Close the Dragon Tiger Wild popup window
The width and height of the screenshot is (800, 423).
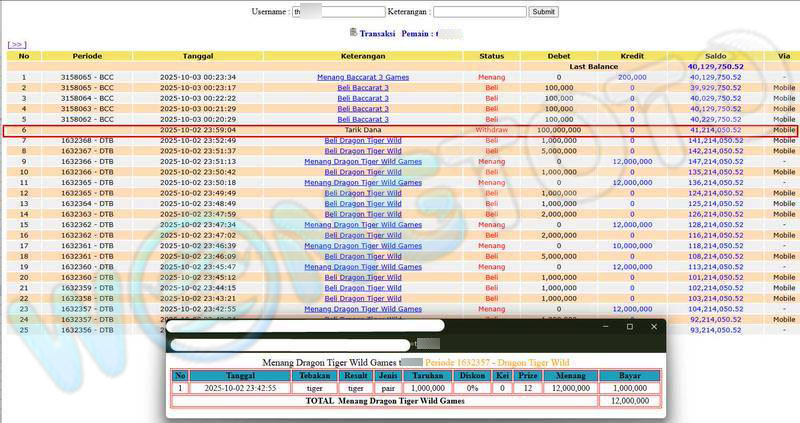[x=654, y=327]
